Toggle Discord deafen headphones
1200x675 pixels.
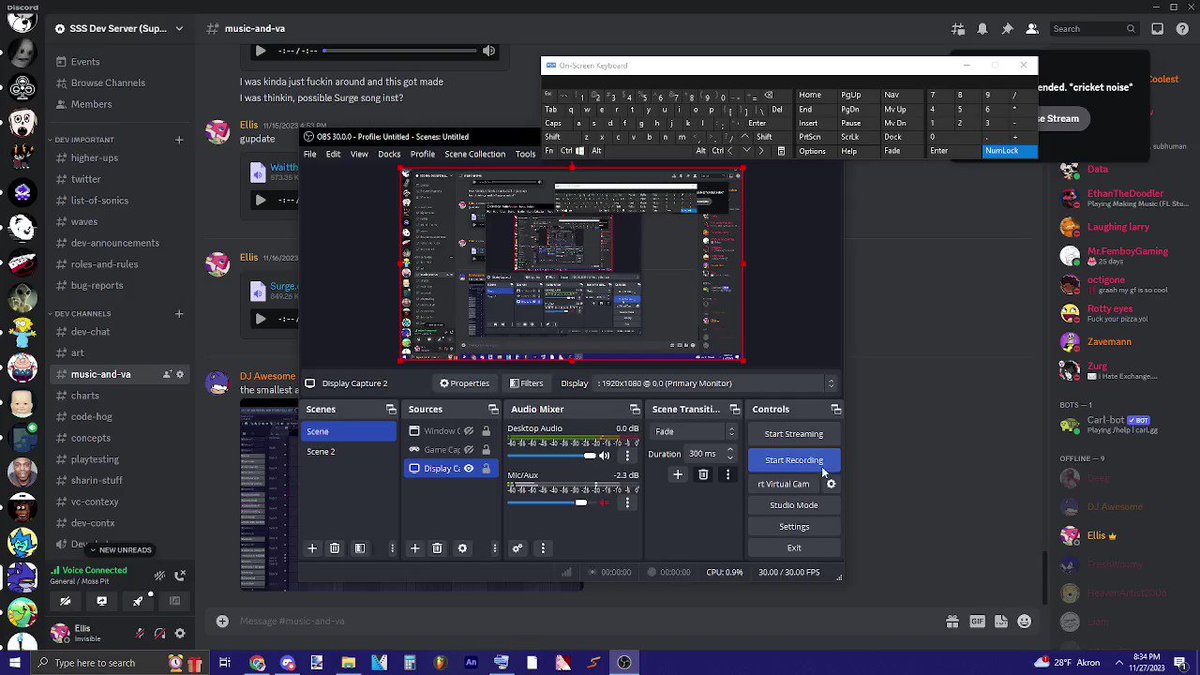pyautogui.click(x=159, y=633)
